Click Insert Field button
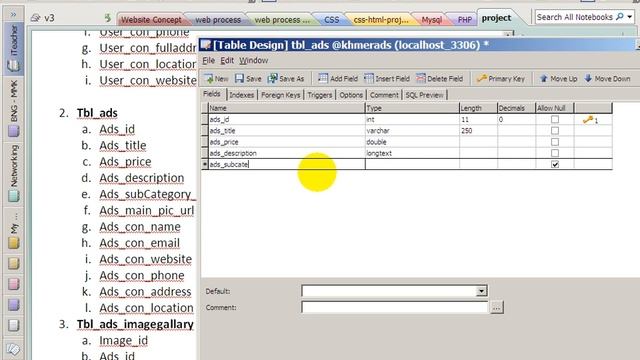Screen dimensions: 640x360 click(x=387, y=78)
